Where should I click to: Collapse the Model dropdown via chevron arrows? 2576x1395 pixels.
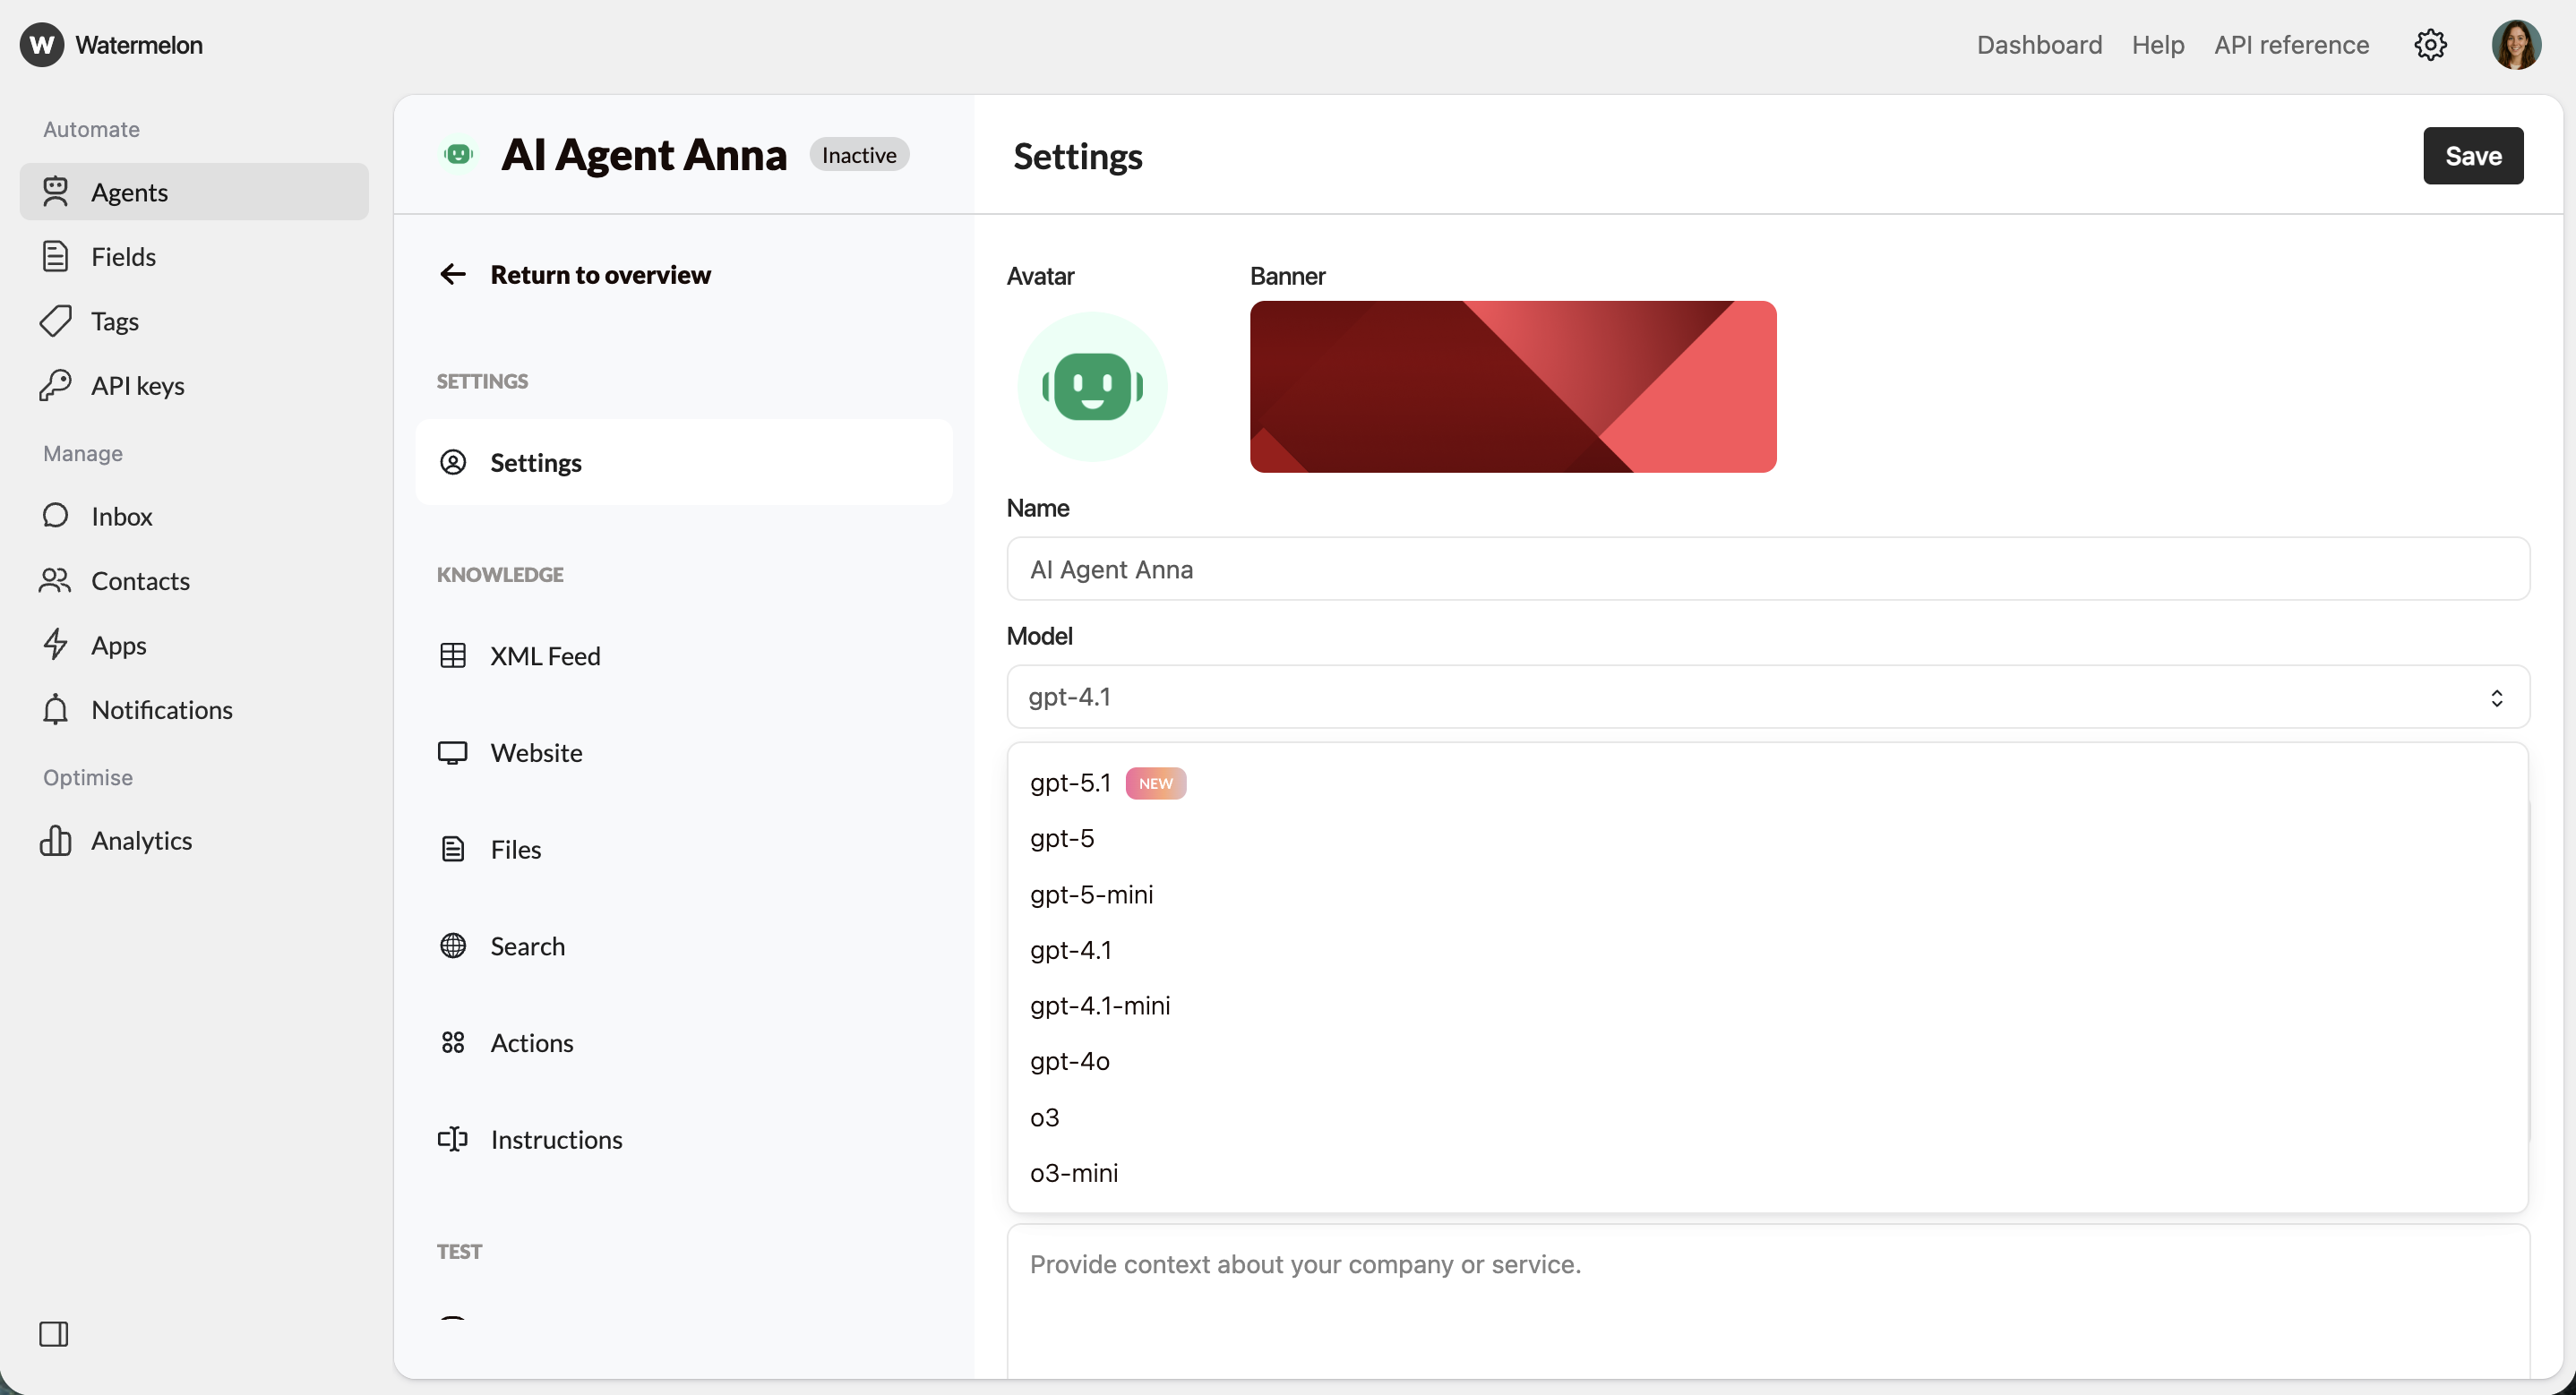point(2496,697)
